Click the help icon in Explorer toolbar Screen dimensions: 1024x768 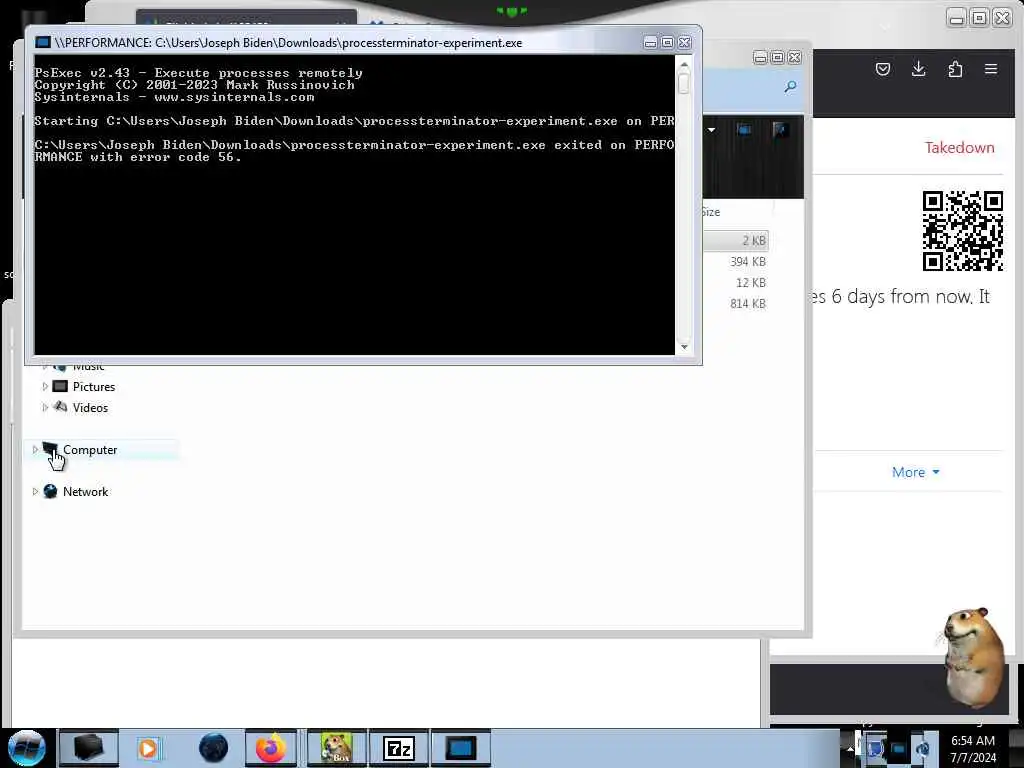pyautogui.click(x=780, y=129)
